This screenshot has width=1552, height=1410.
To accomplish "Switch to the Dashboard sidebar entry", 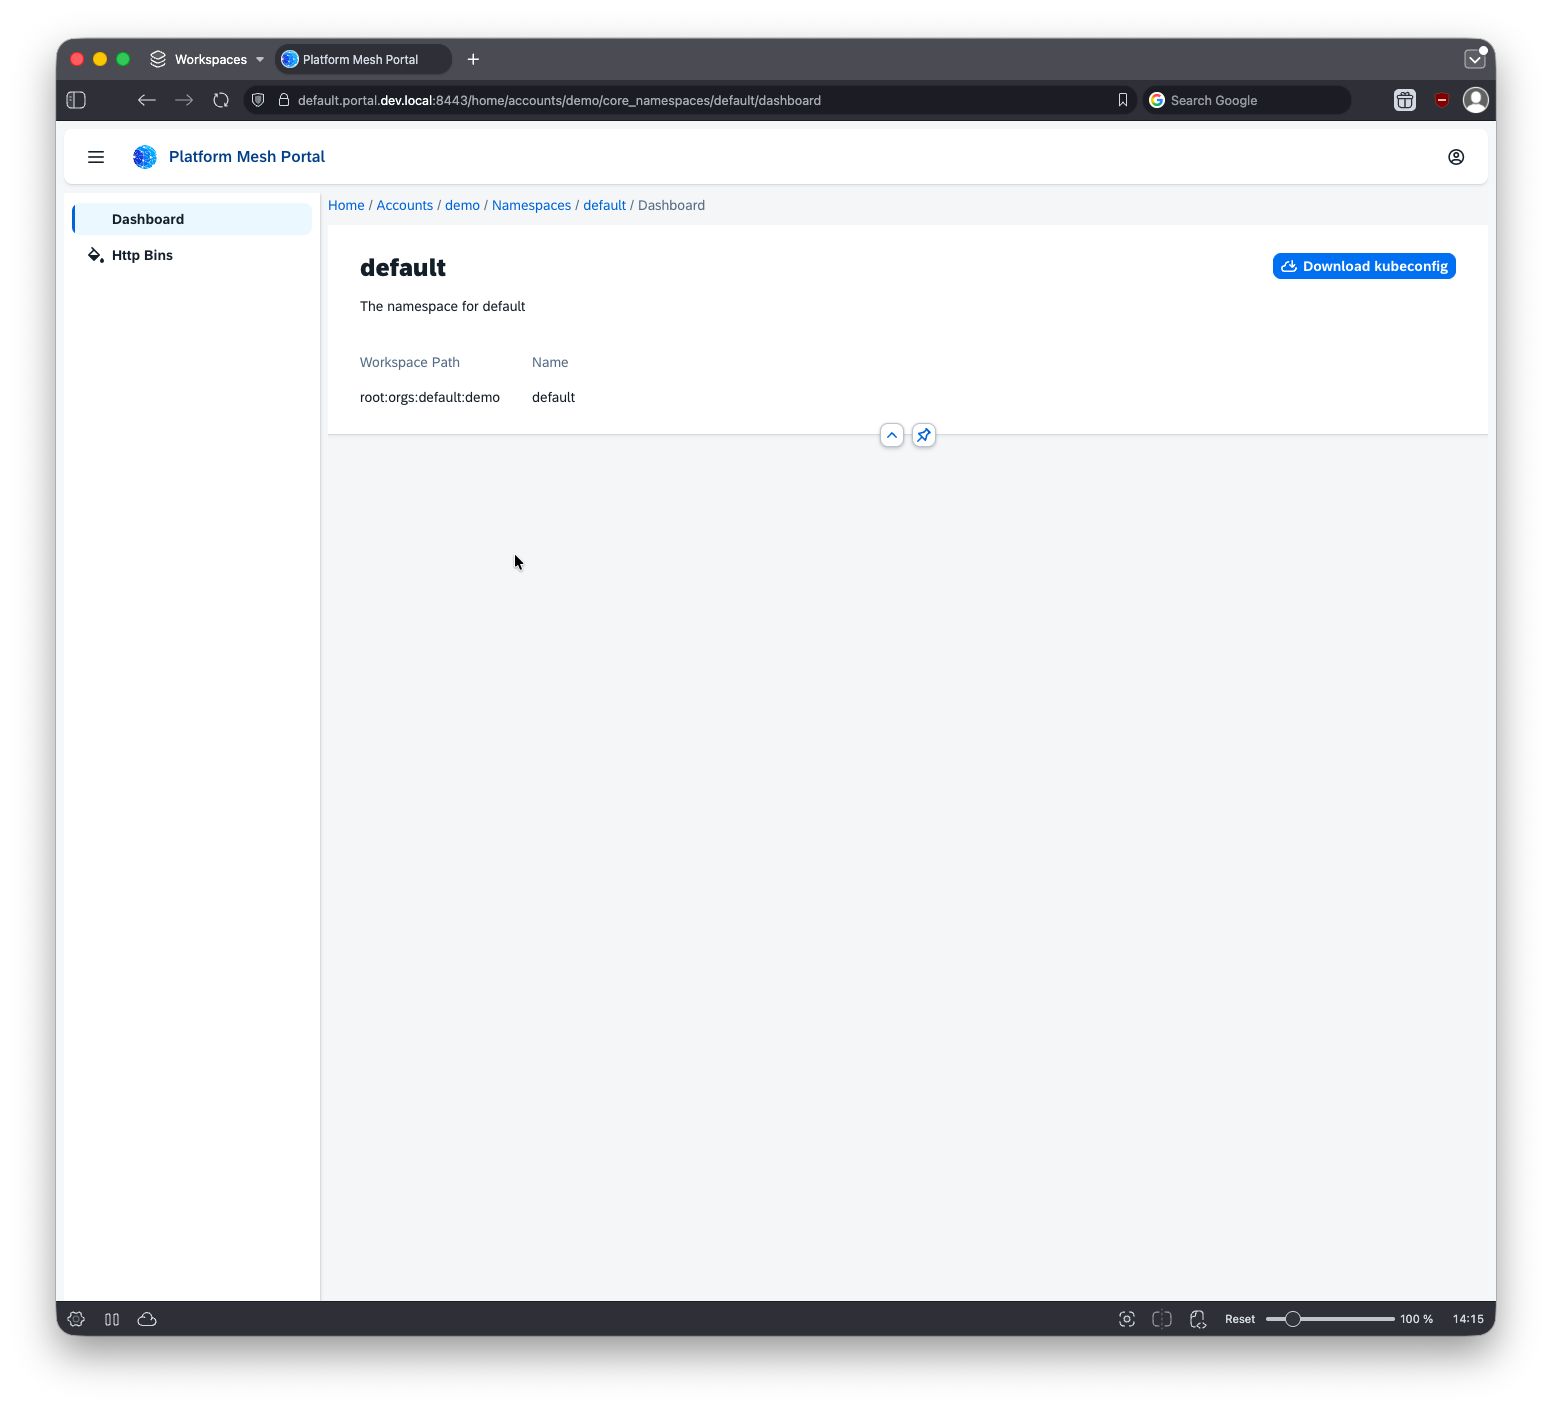I will pos(148,219).
